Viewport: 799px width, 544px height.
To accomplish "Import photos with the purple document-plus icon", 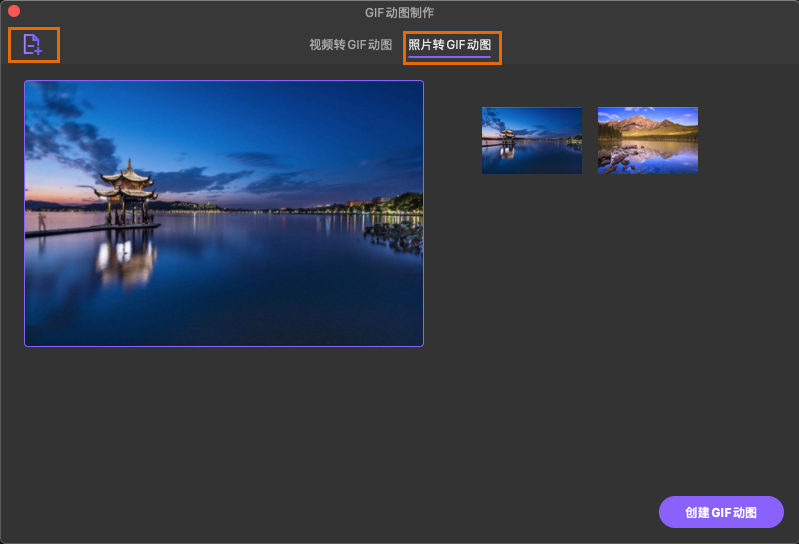I will pyautogui.click(x=33, y=45).
